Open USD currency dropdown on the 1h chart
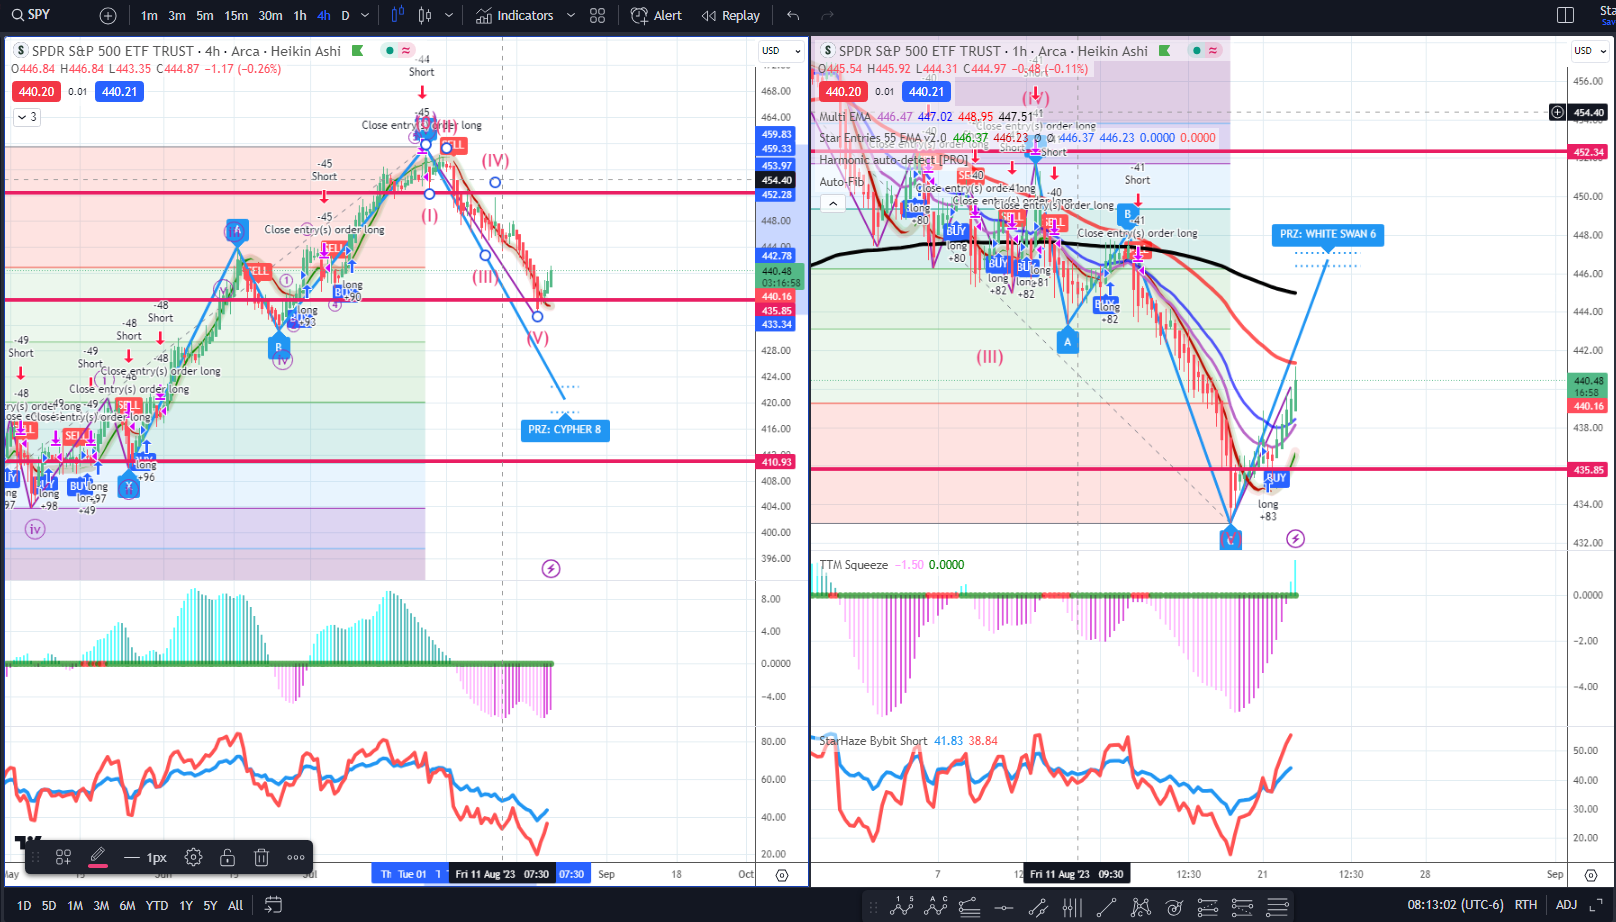 click(x=1590, y=50)
